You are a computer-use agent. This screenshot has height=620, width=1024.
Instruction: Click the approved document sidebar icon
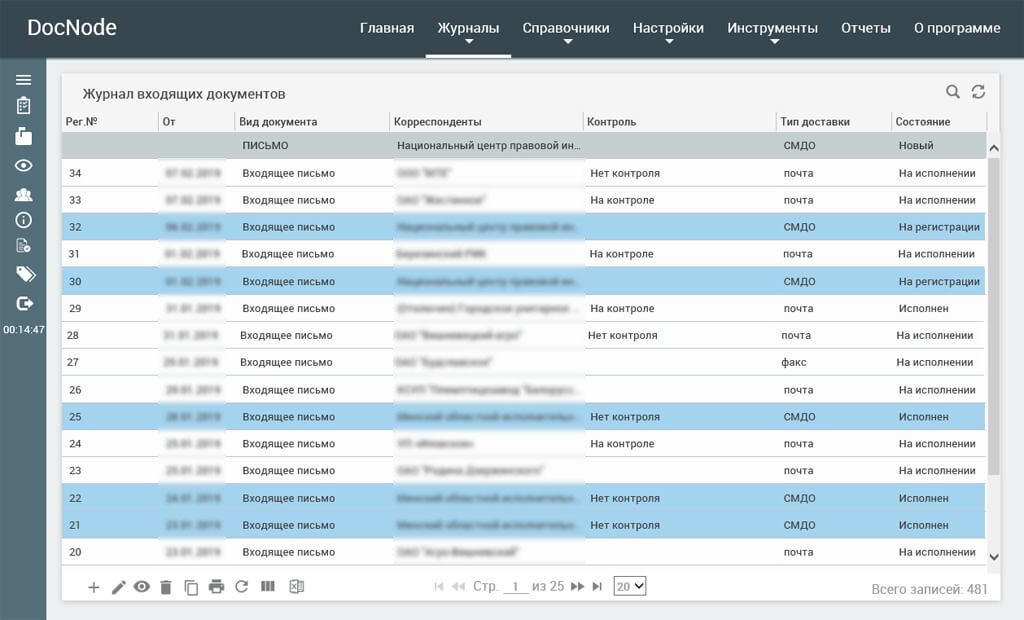pos(24,246)
